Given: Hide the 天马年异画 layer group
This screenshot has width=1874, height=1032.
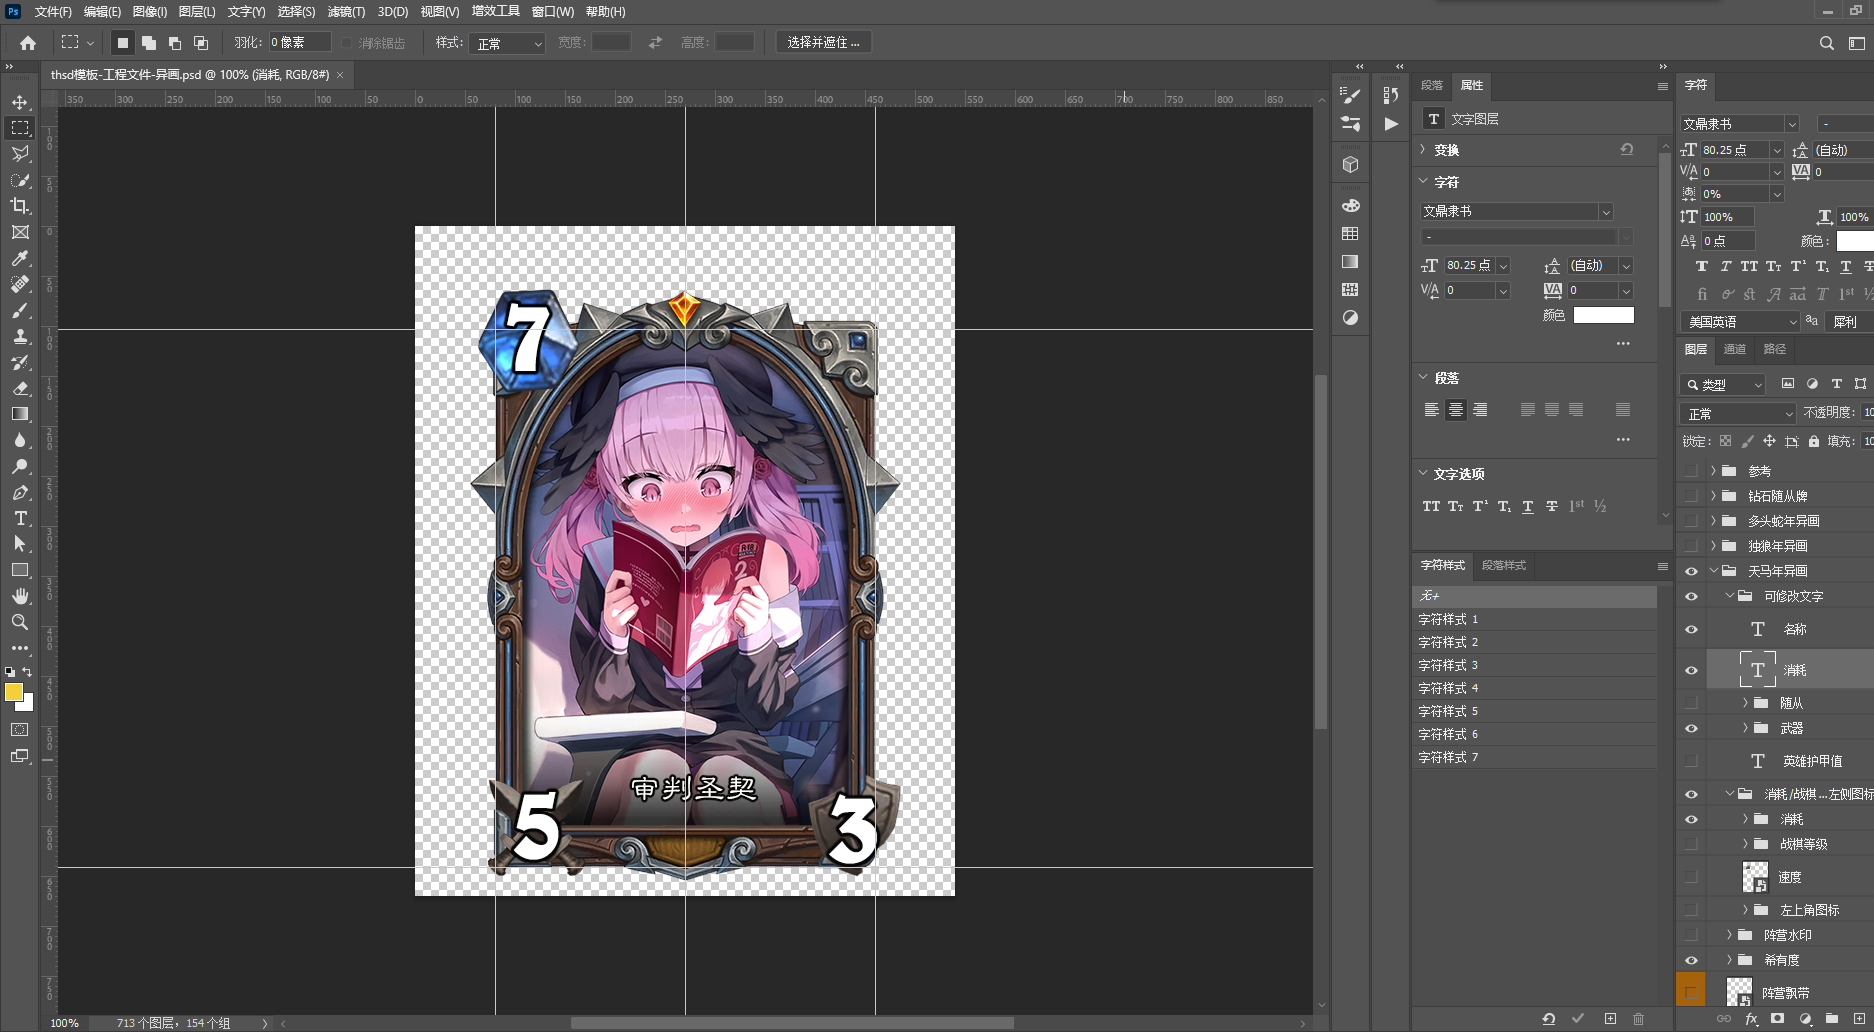Looking at the screenshot, I should point(1691,571).
